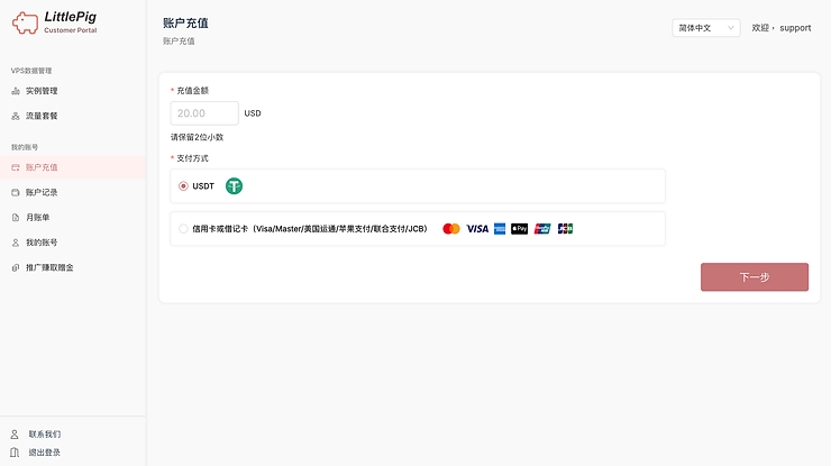Click the UnionPay logo

point(543,229)
